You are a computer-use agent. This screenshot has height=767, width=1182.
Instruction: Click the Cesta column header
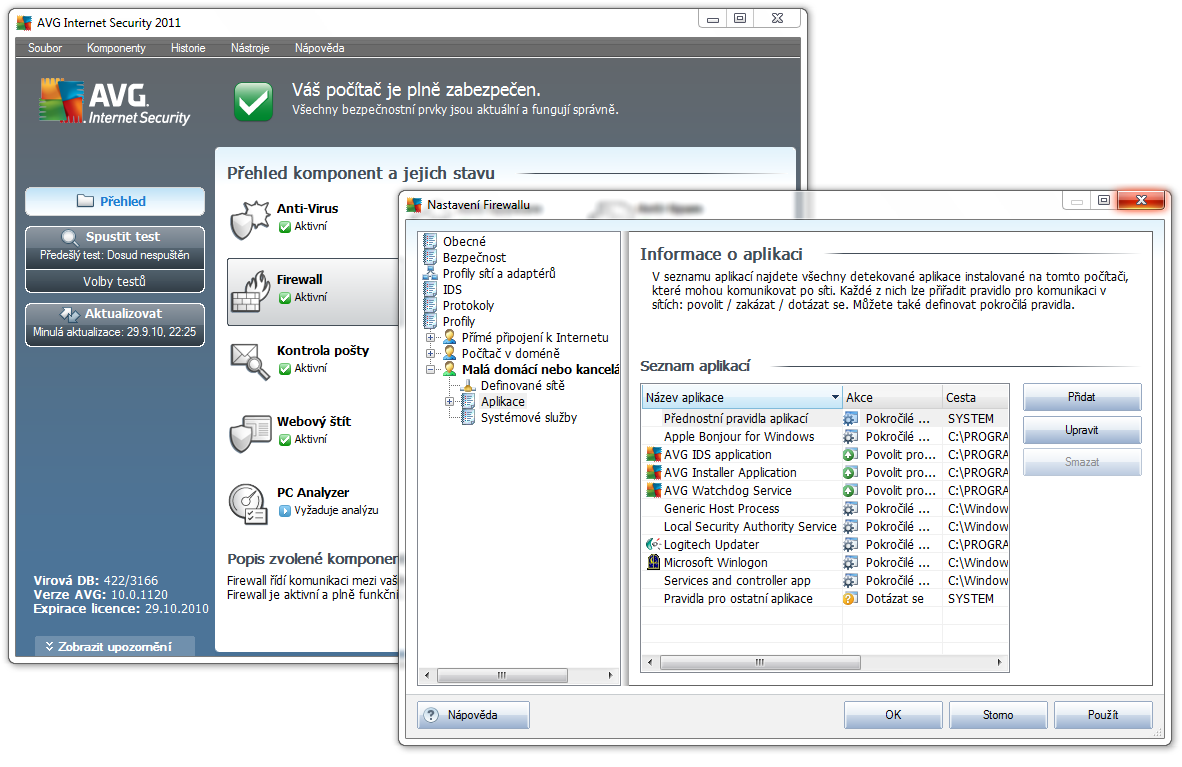point(975,397)
